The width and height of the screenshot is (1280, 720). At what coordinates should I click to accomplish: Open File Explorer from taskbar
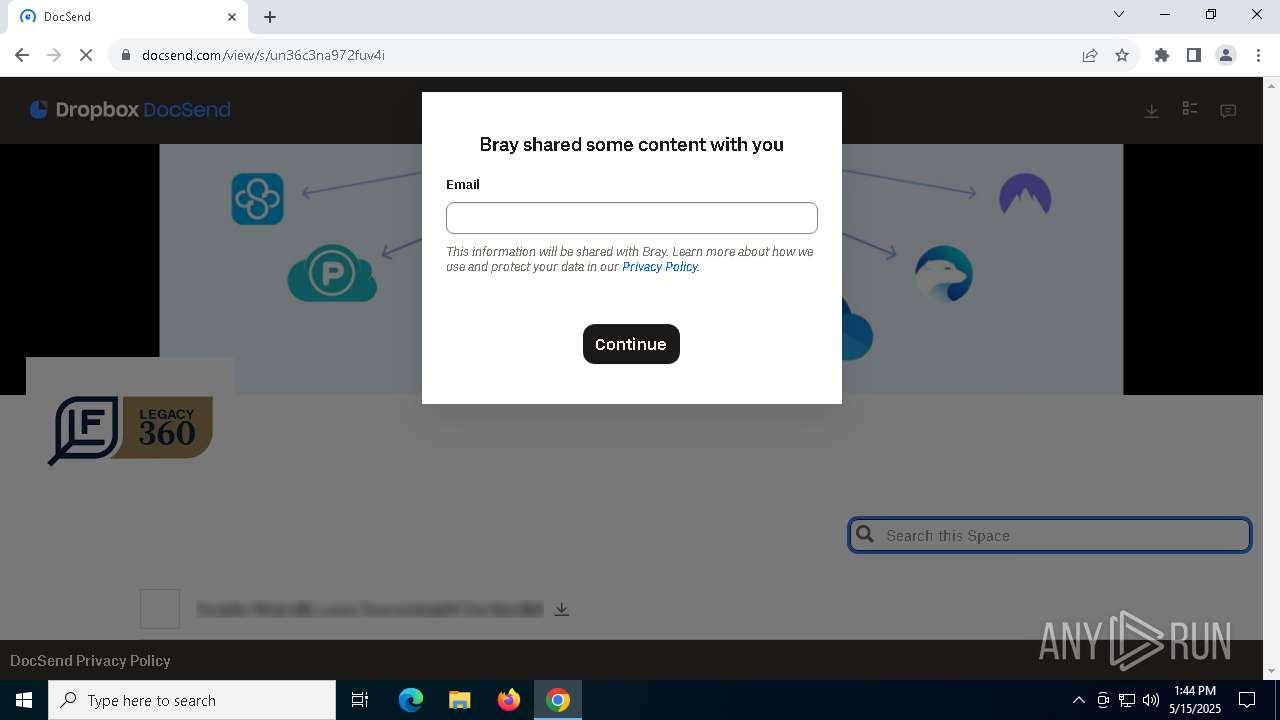point(460,700)
